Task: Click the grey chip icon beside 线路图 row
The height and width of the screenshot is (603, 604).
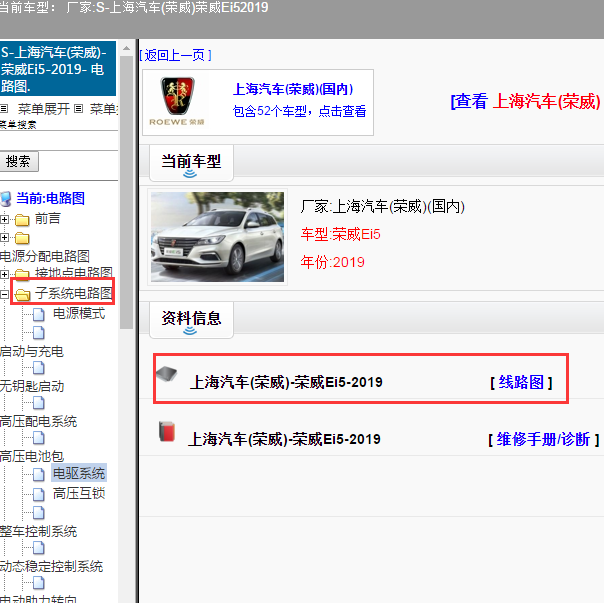Action: click(x=166, y=374)
